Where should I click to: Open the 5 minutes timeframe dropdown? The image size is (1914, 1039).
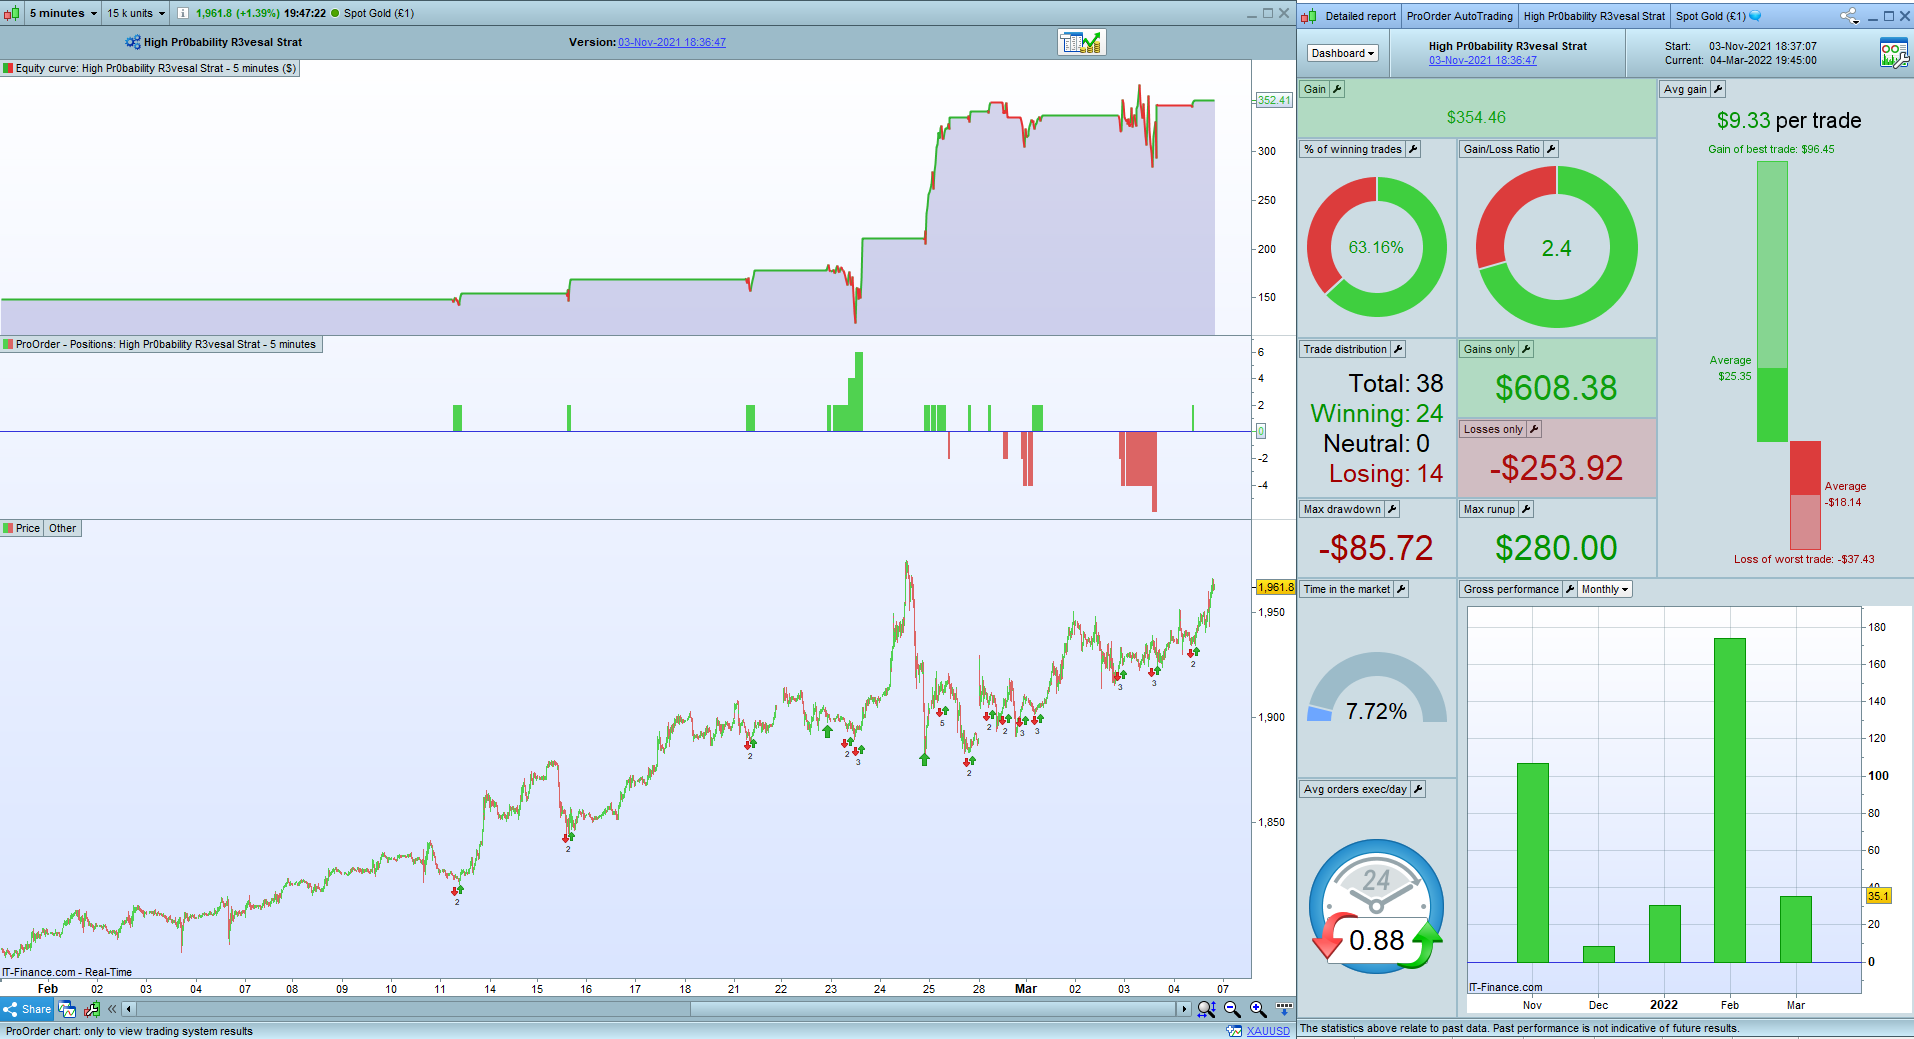coord(63,13)
